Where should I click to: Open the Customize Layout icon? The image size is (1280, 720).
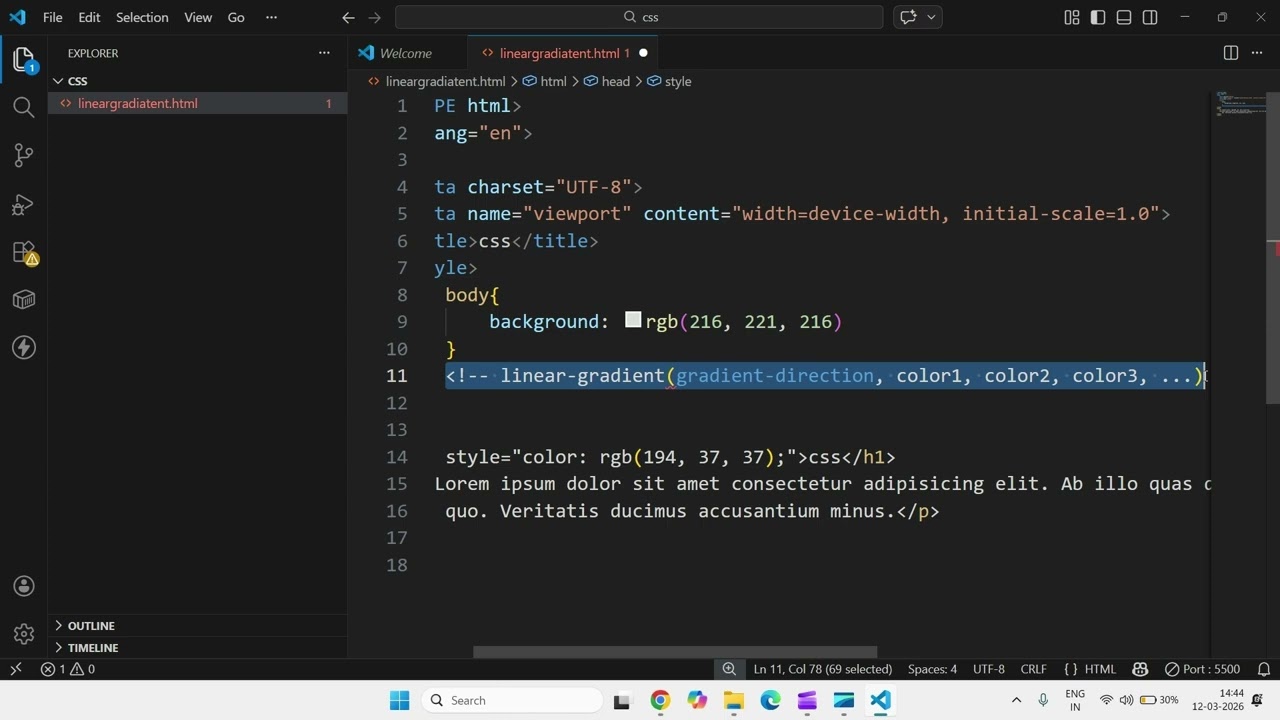click(x=1072, y=17)
